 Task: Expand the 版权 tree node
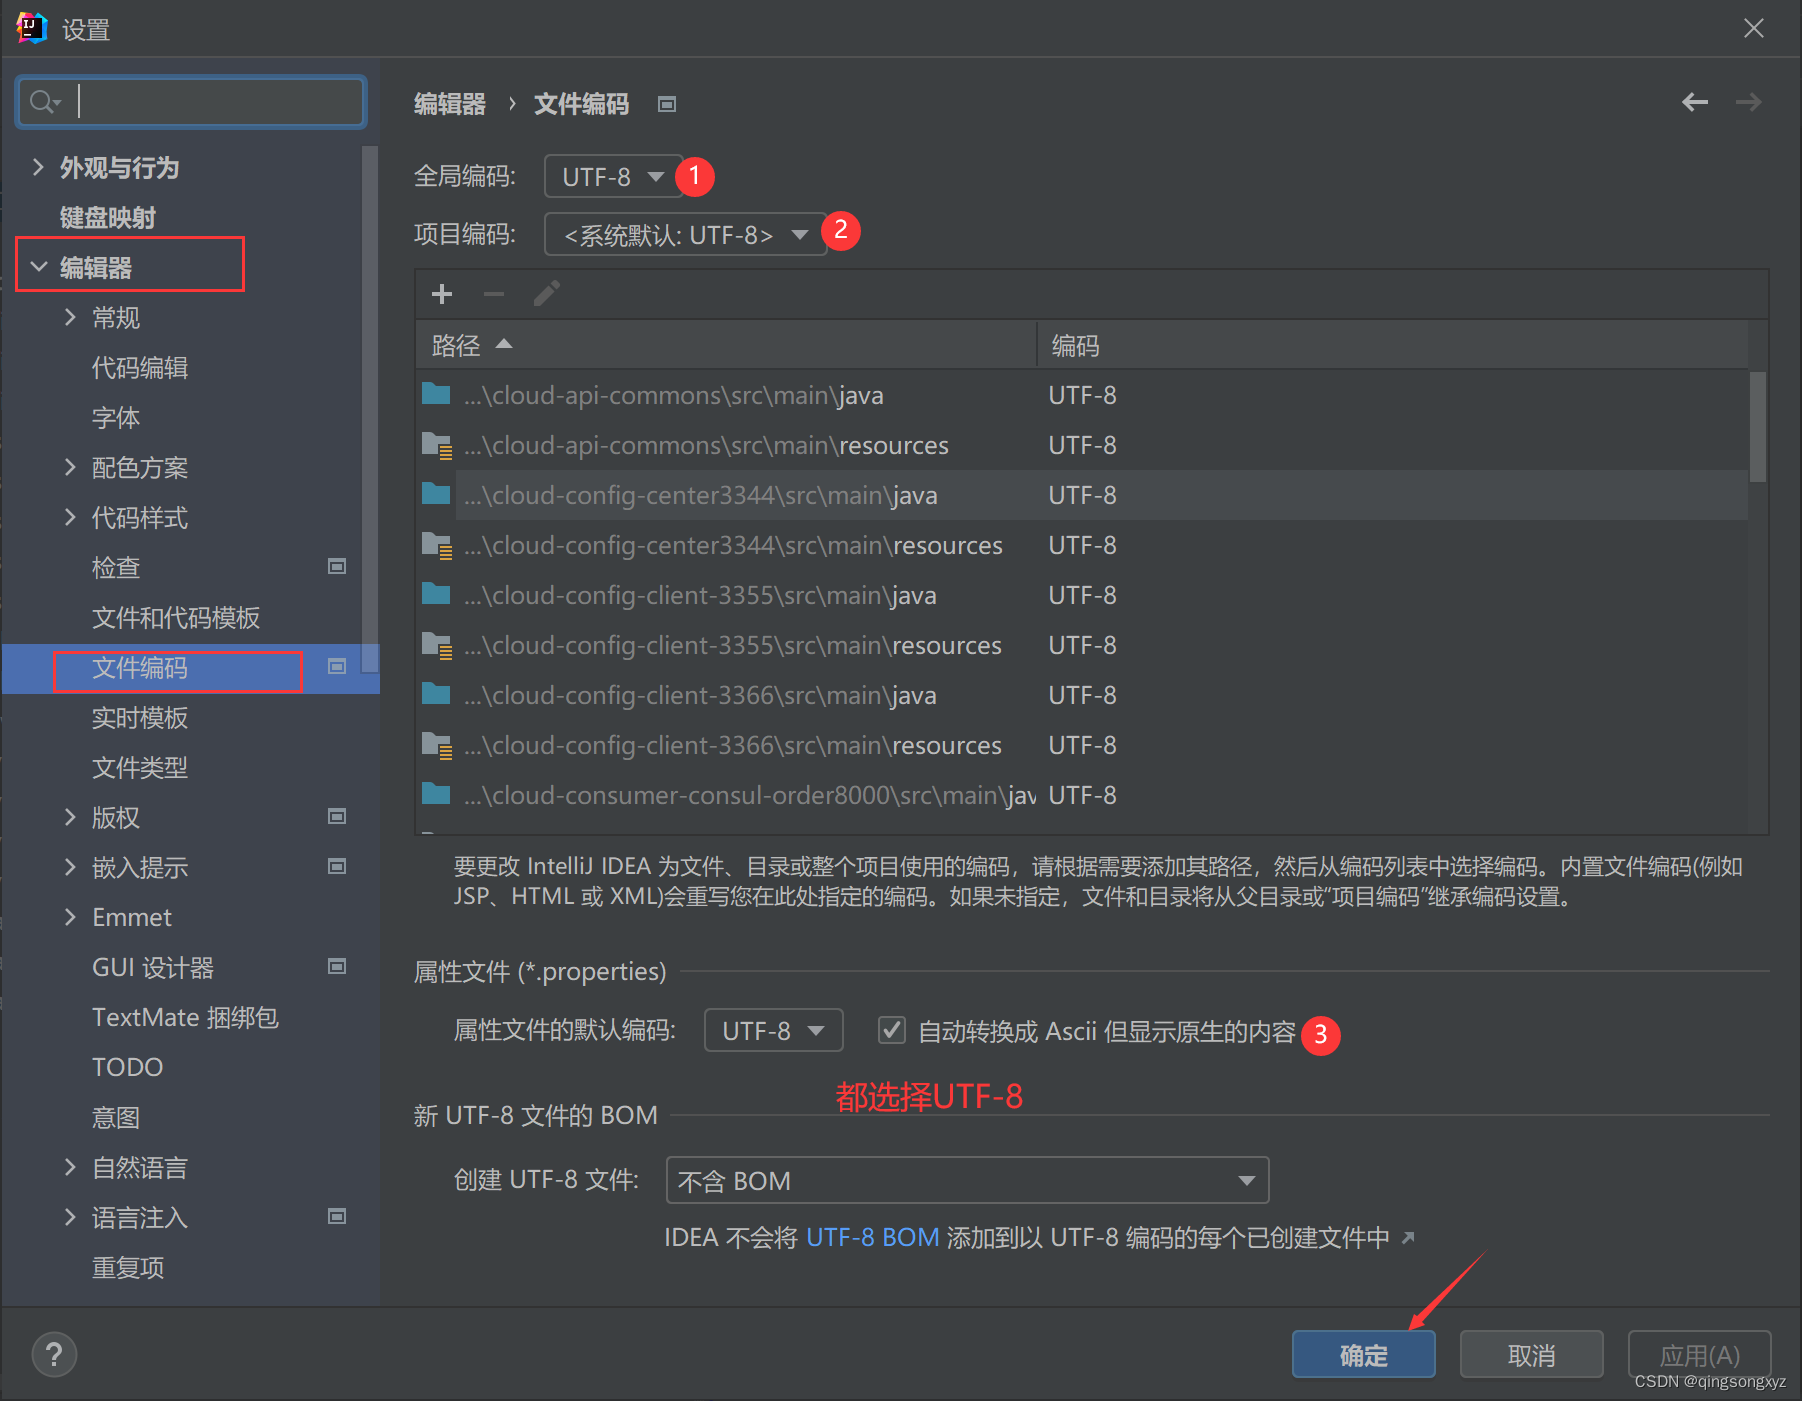(x=70, y=817)
